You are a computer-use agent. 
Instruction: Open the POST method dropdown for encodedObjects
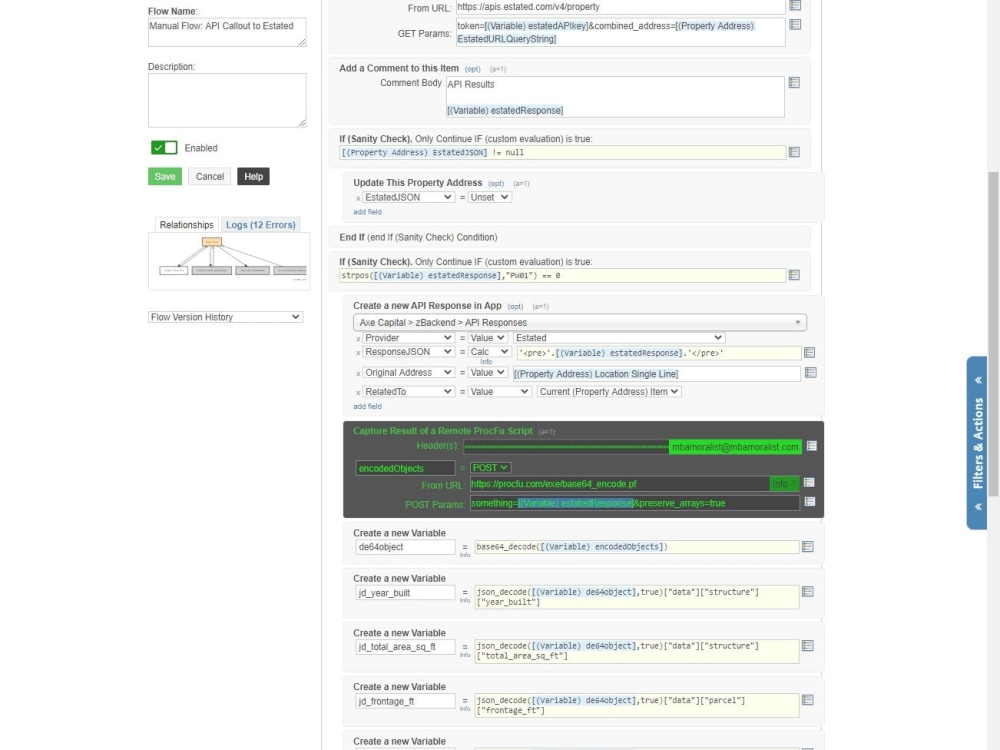click(492, 467)
